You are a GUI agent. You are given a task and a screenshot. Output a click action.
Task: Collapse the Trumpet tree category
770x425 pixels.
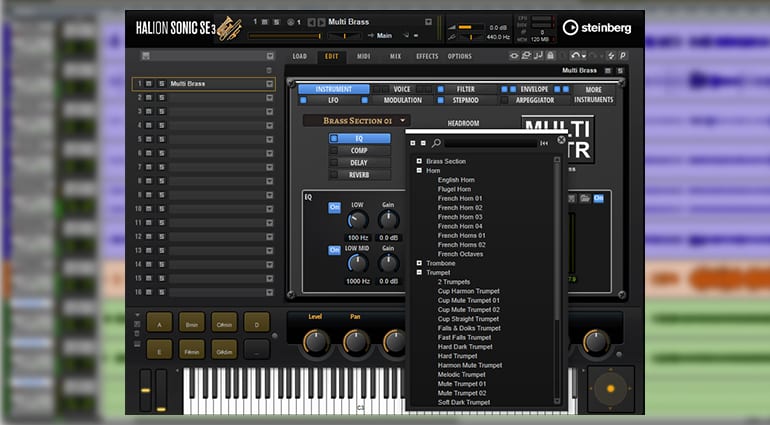click(419, 273)
